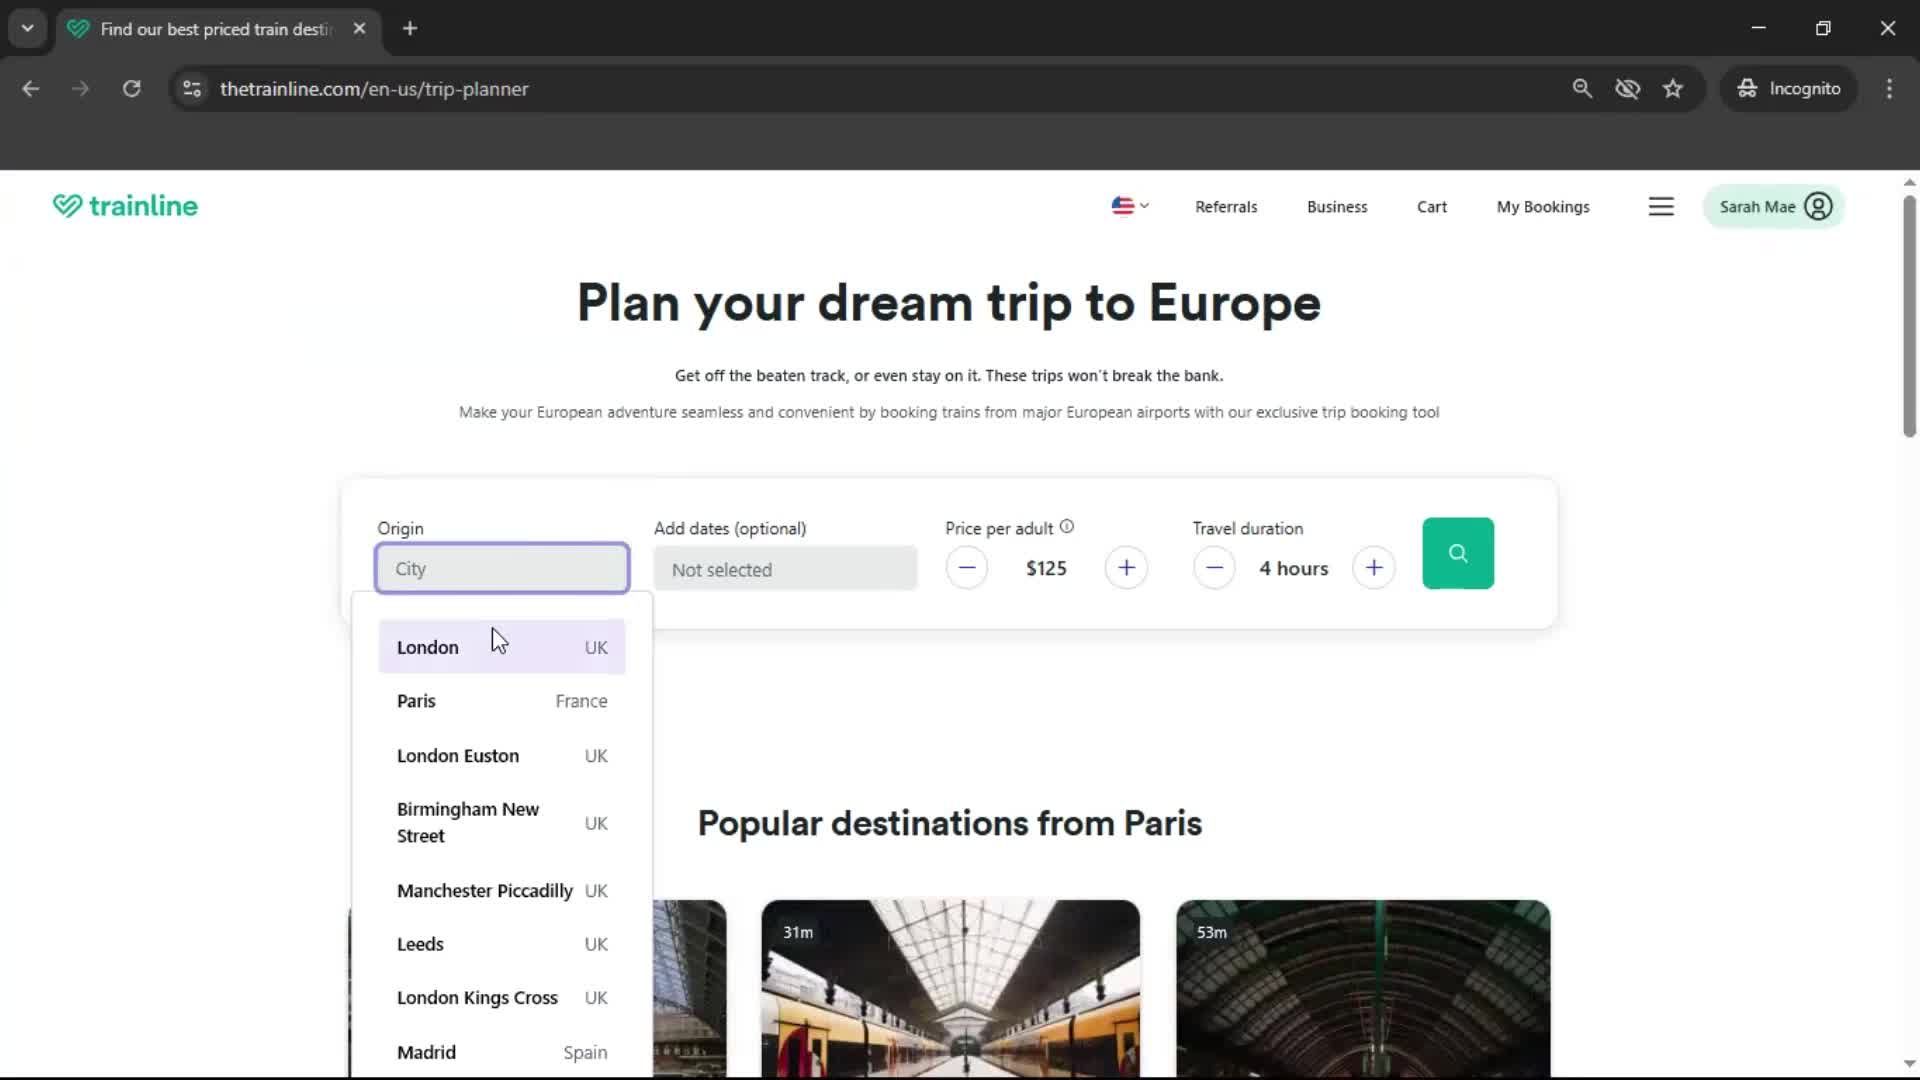1920x1080 pixels.
Task: Switch to the 'Find our best priced' tab
Action: point(210,29)
